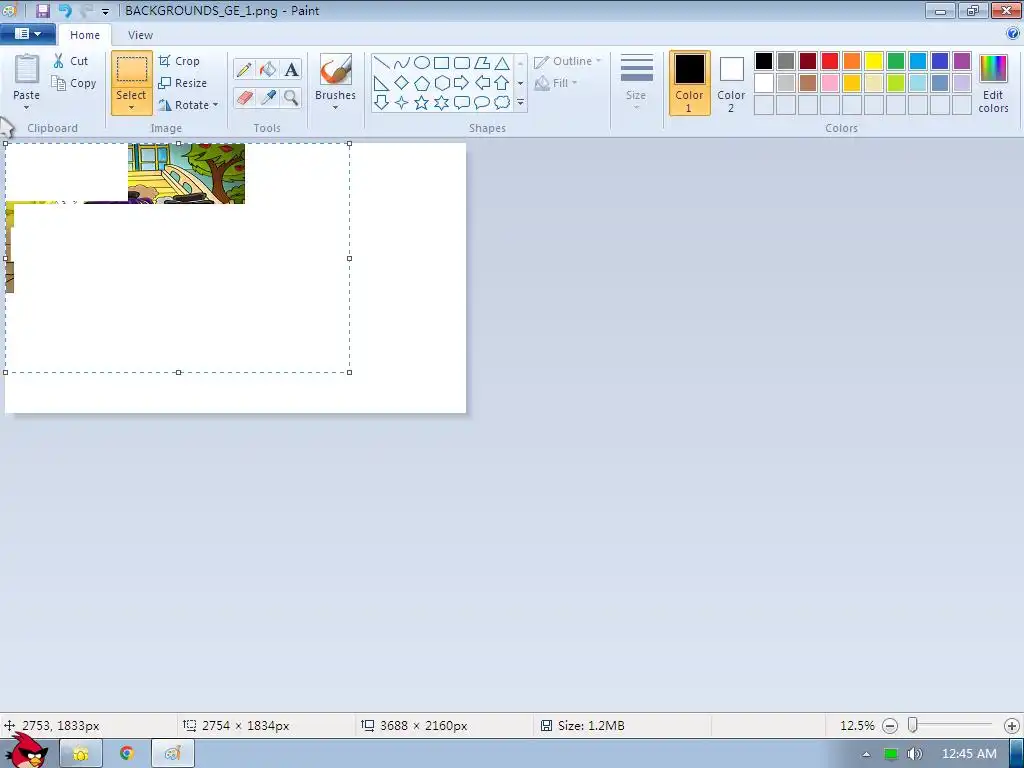Click the Angry Birds start button
The width and height of the screenshot is (1024, 768).
[27, 751]
